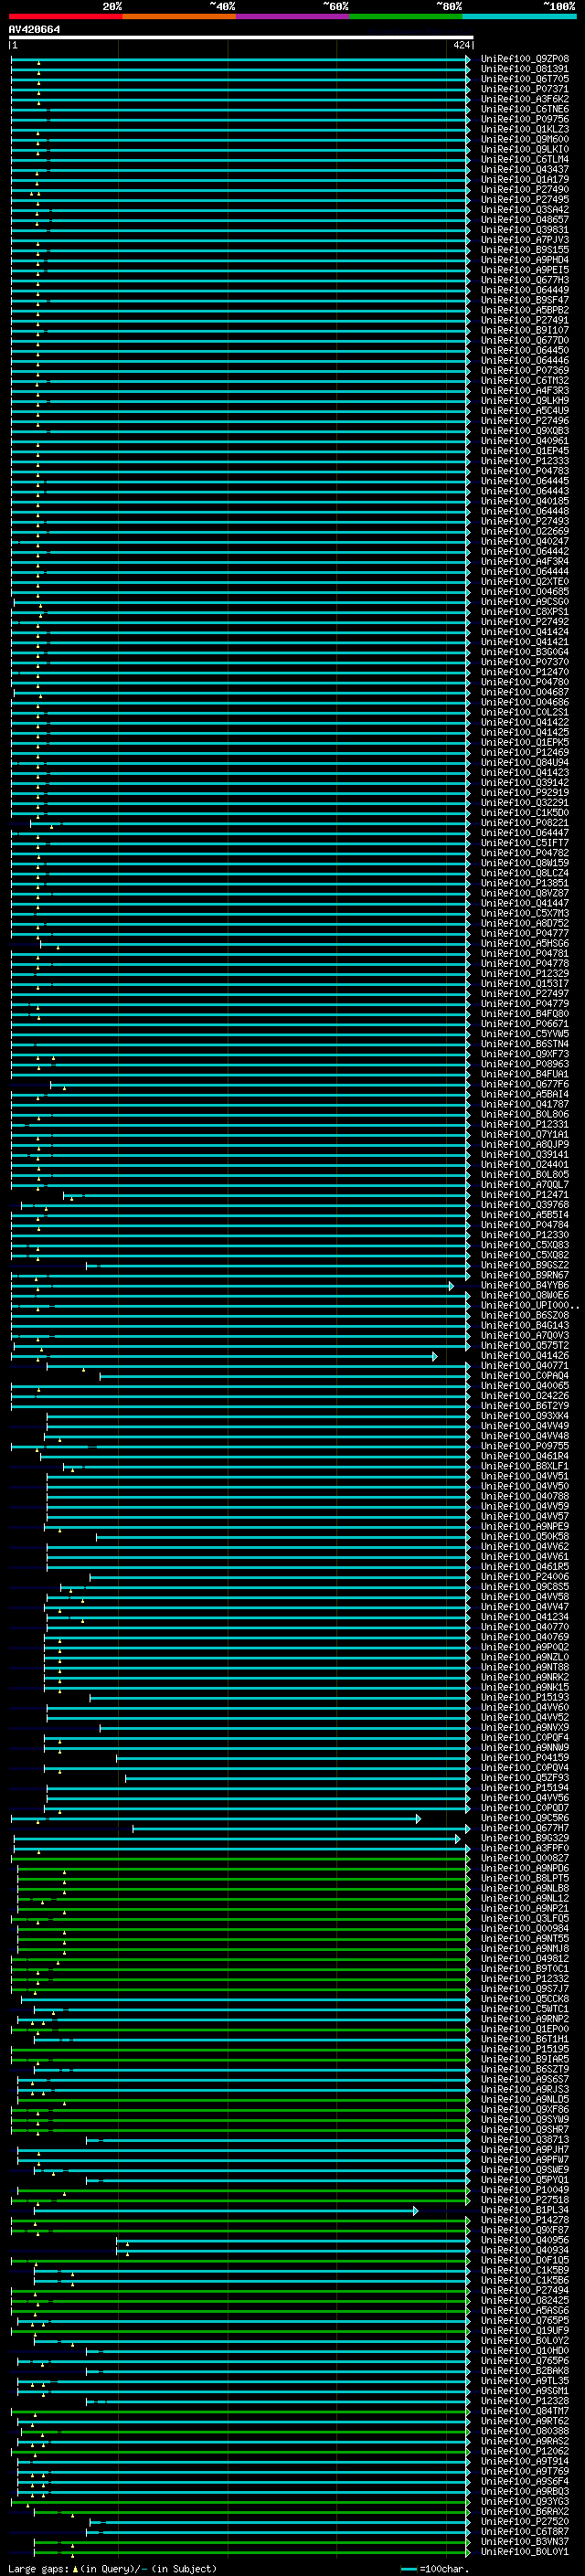Click the red 20% identity legend segment

pos(65,17)
